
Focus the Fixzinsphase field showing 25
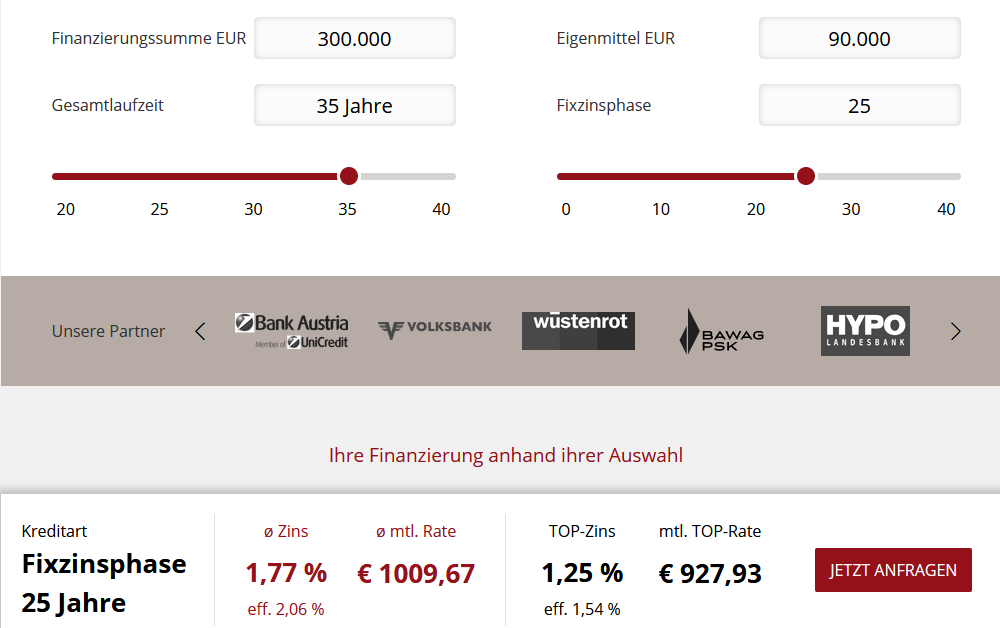point(860,105)
